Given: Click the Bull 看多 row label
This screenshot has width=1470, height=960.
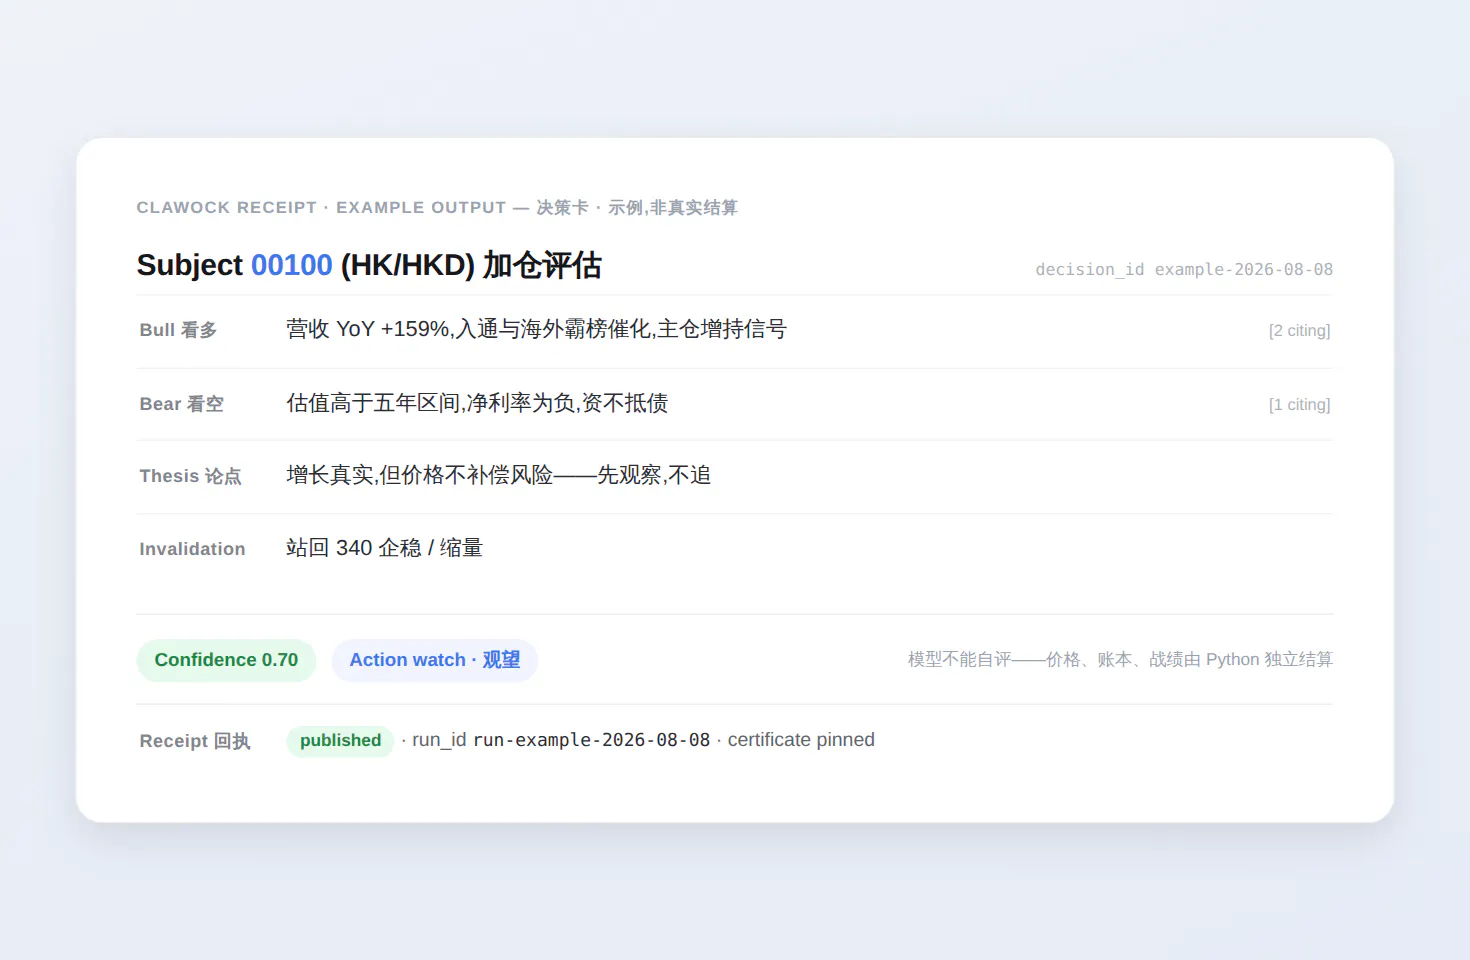Looking at the screenshot, I should click(x=178, y=330).
